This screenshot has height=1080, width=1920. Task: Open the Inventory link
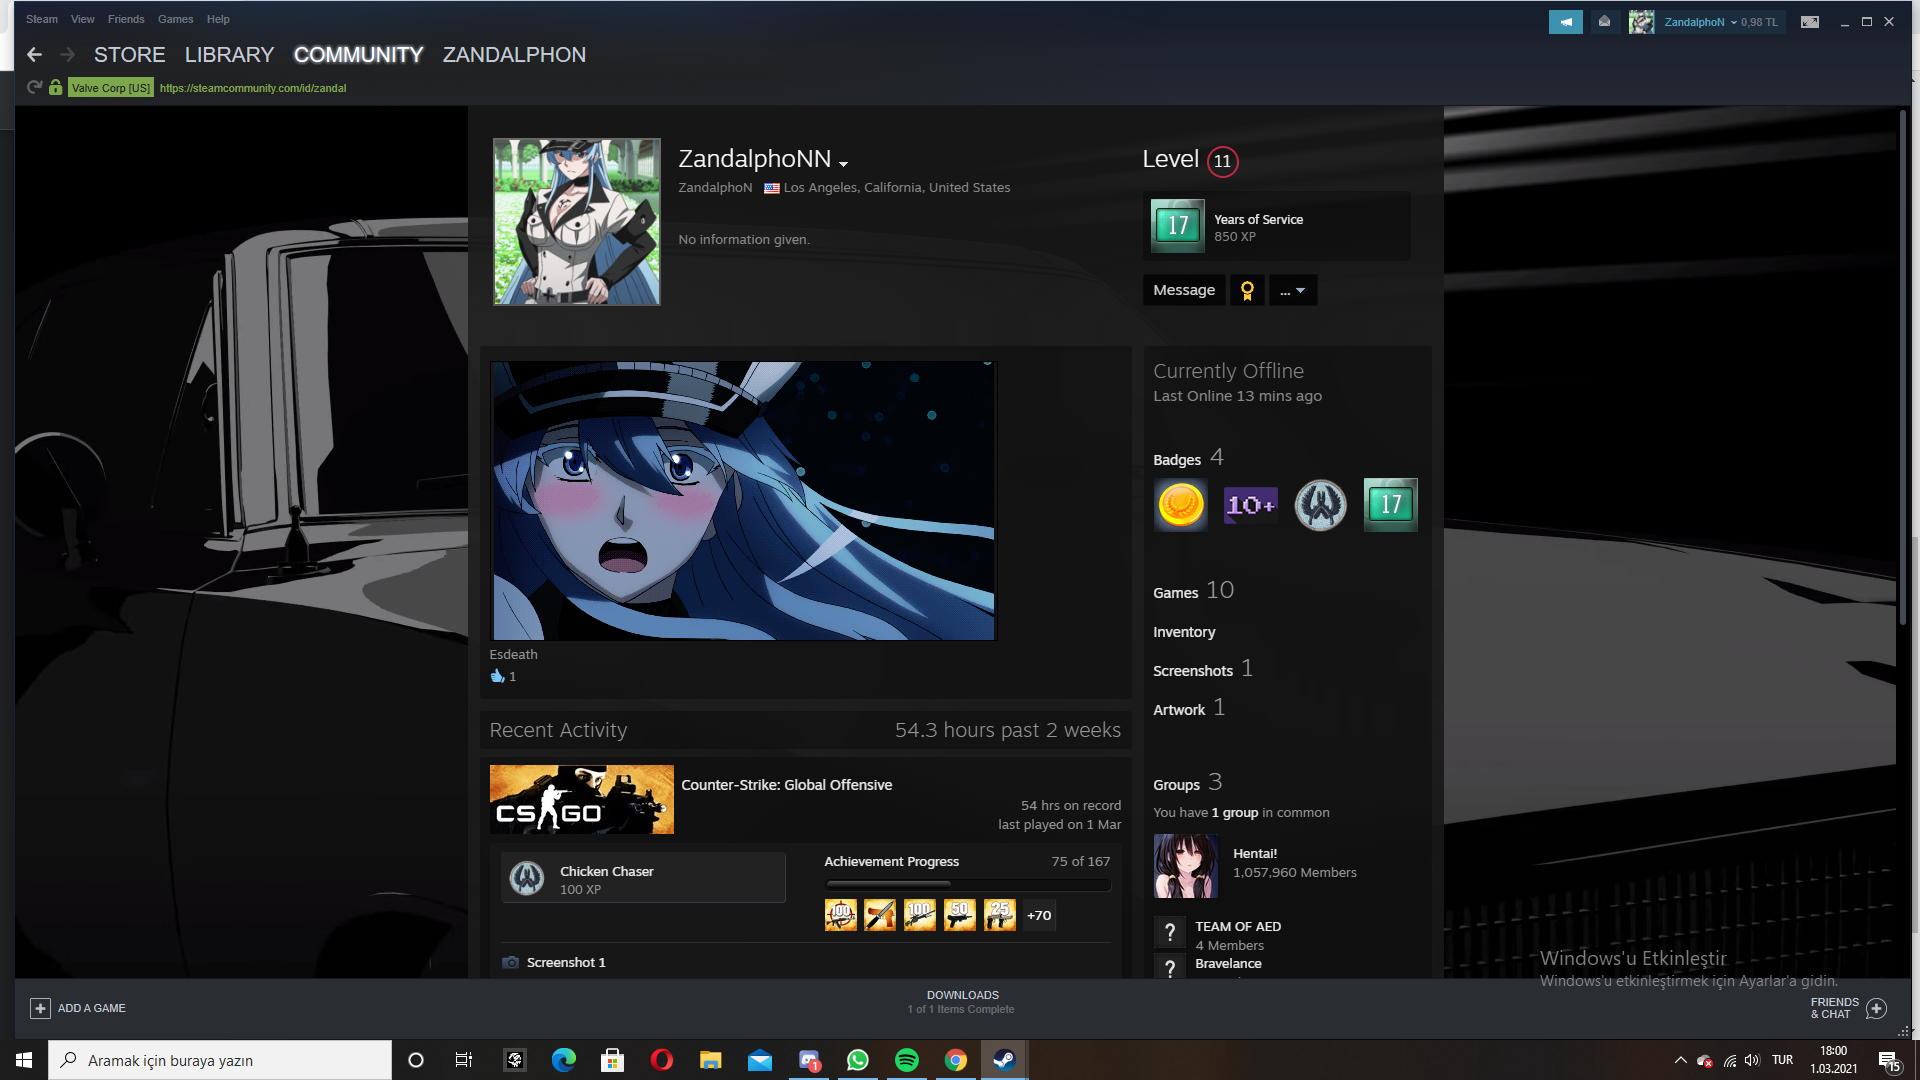pos(1184,632)
